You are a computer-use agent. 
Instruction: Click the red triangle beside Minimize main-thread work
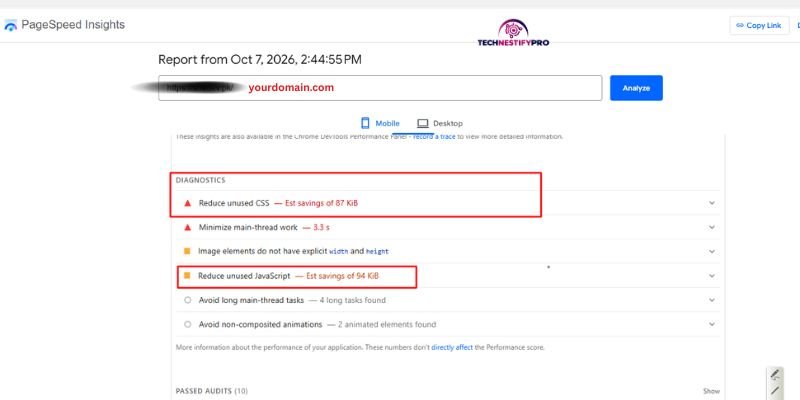[x=187, y=228]
